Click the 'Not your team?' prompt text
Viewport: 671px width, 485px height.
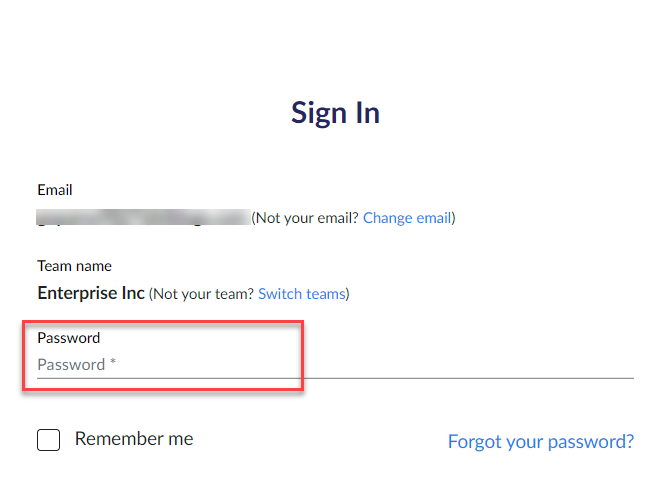(x=204, y=294)
